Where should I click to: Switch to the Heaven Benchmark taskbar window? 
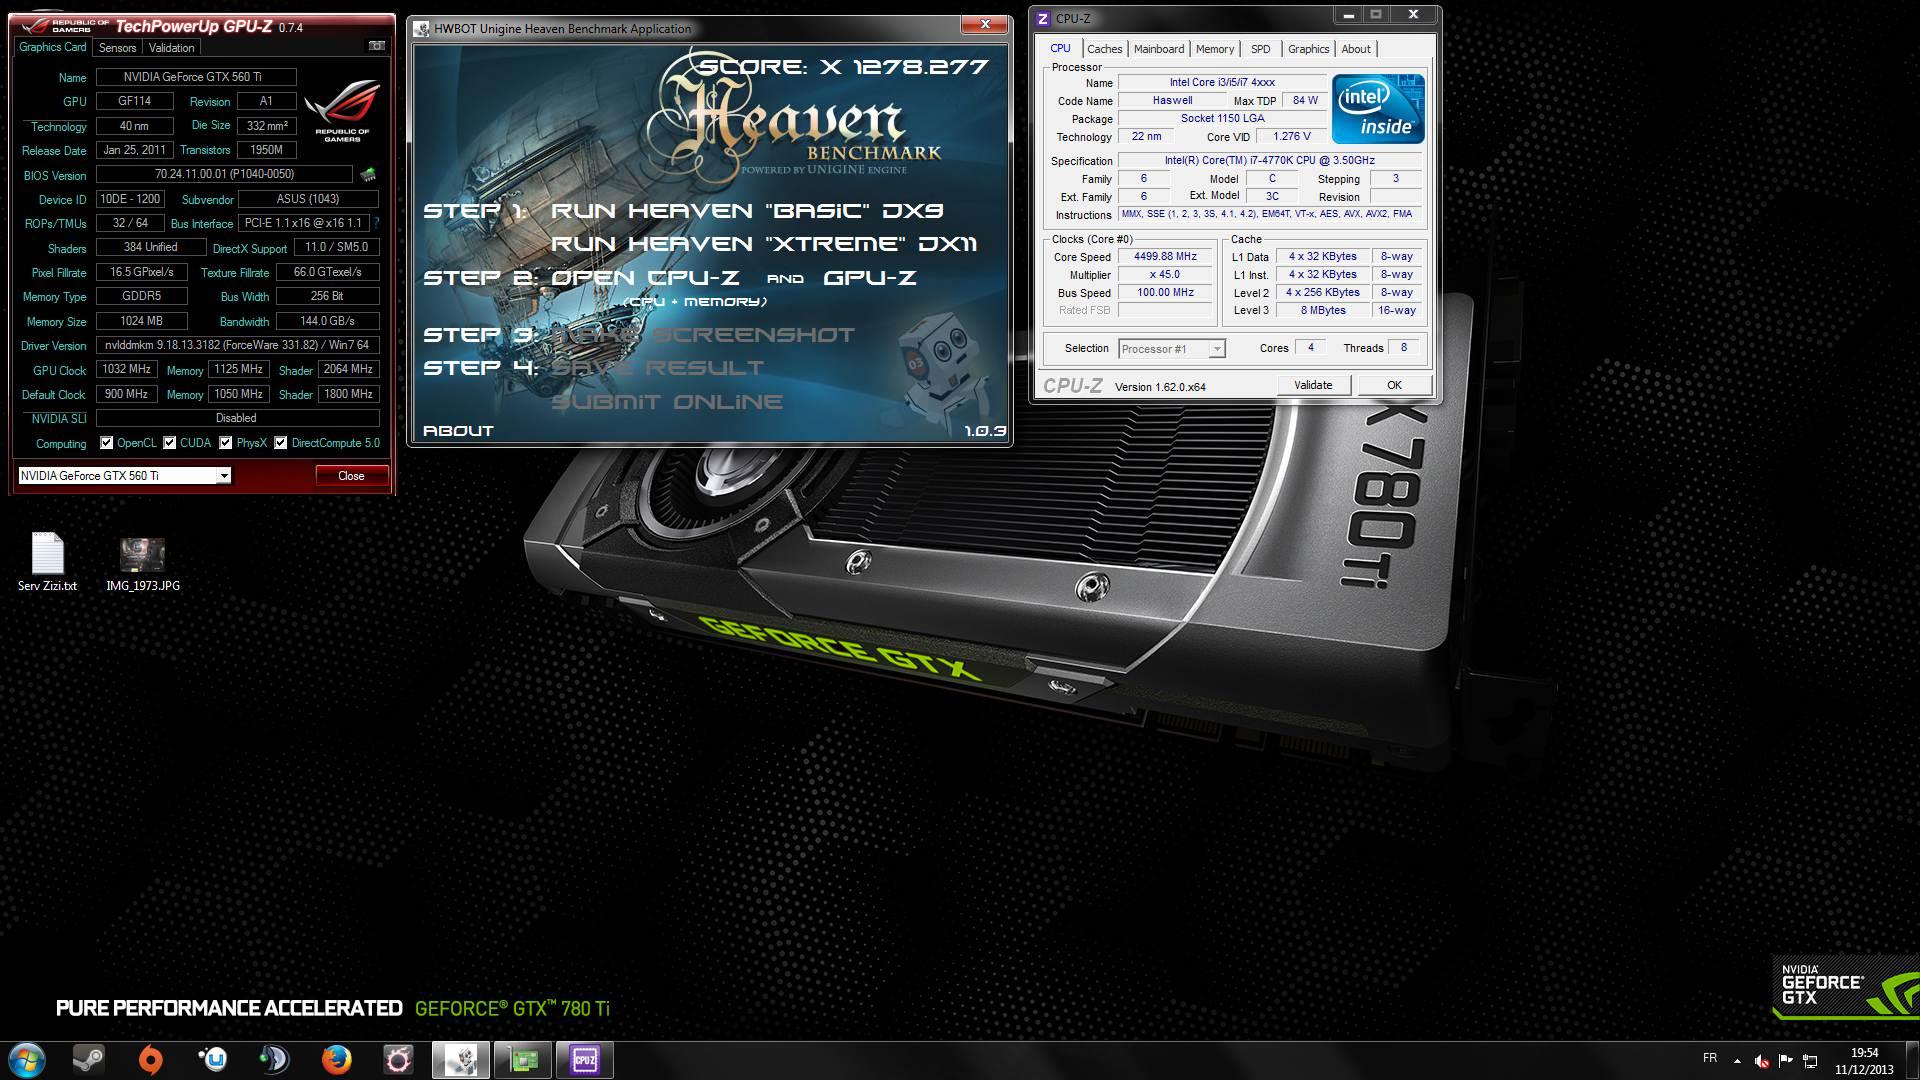(x=461, y=1059)
